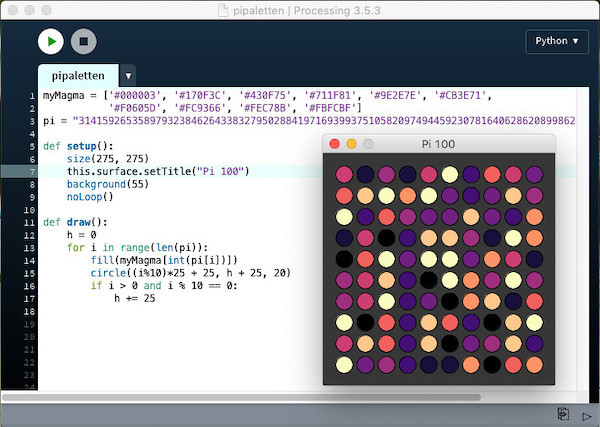Click the 'h = 0' statement on line 12

click(x=82, y=235)
